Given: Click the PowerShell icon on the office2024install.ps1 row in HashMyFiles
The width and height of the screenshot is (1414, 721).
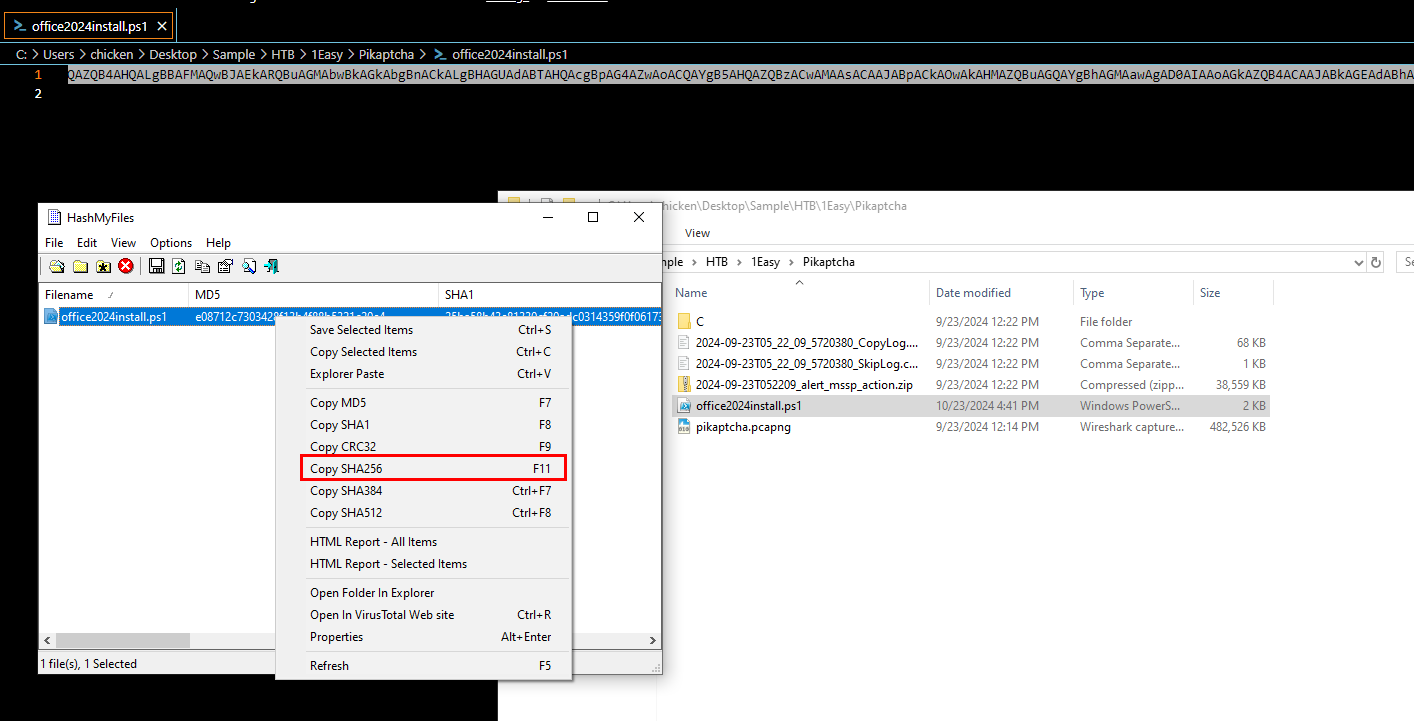Looking at the screenshot, I should [51, 317].
